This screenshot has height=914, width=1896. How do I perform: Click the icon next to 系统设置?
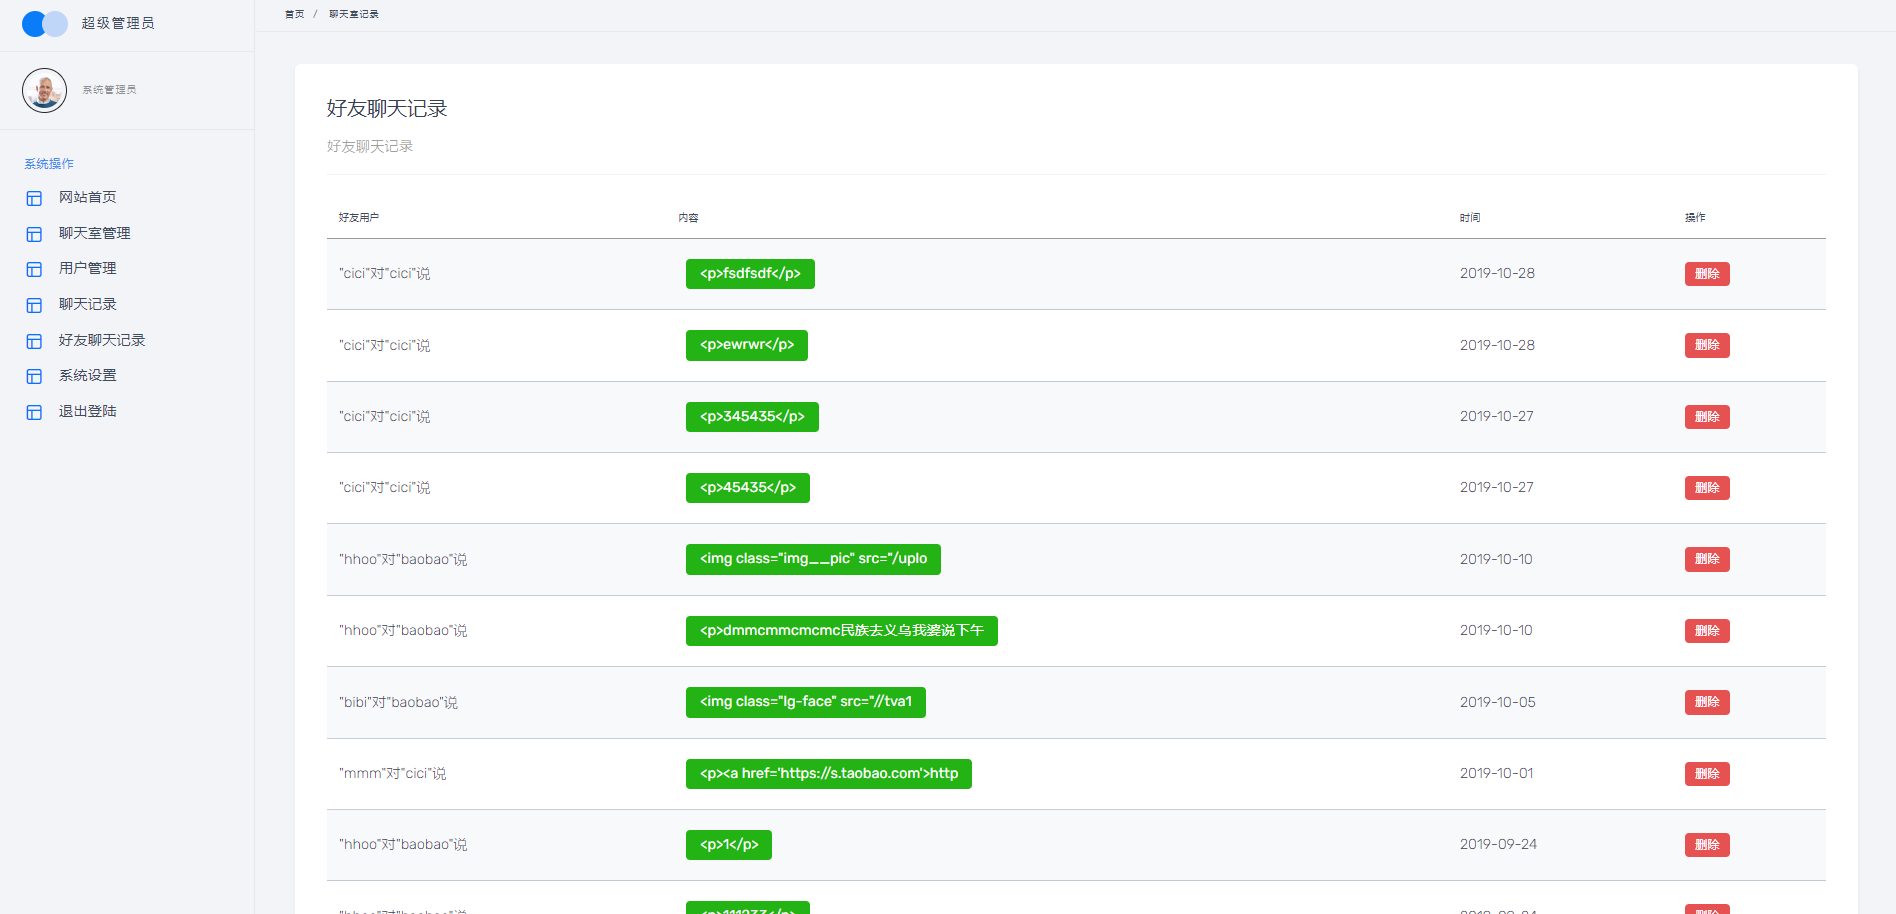pos(34,376)
